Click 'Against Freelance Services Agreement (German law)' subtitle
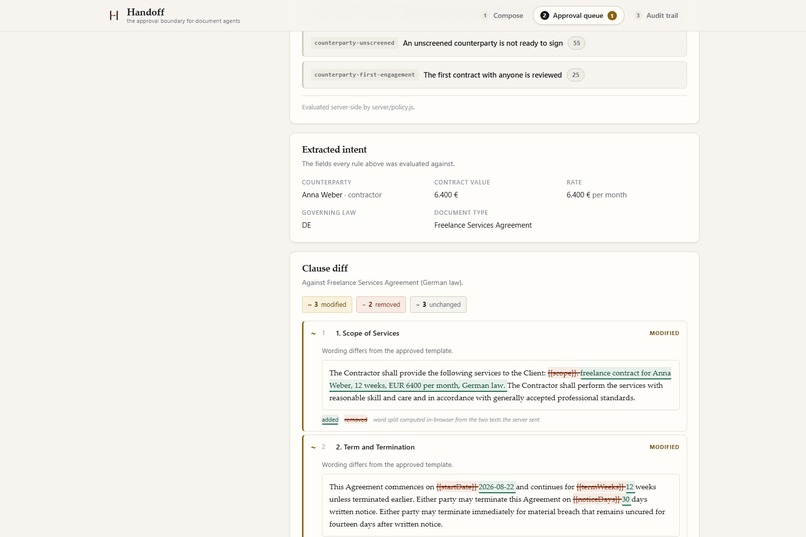Screen dimensions: 806x537 coord(382,283)
